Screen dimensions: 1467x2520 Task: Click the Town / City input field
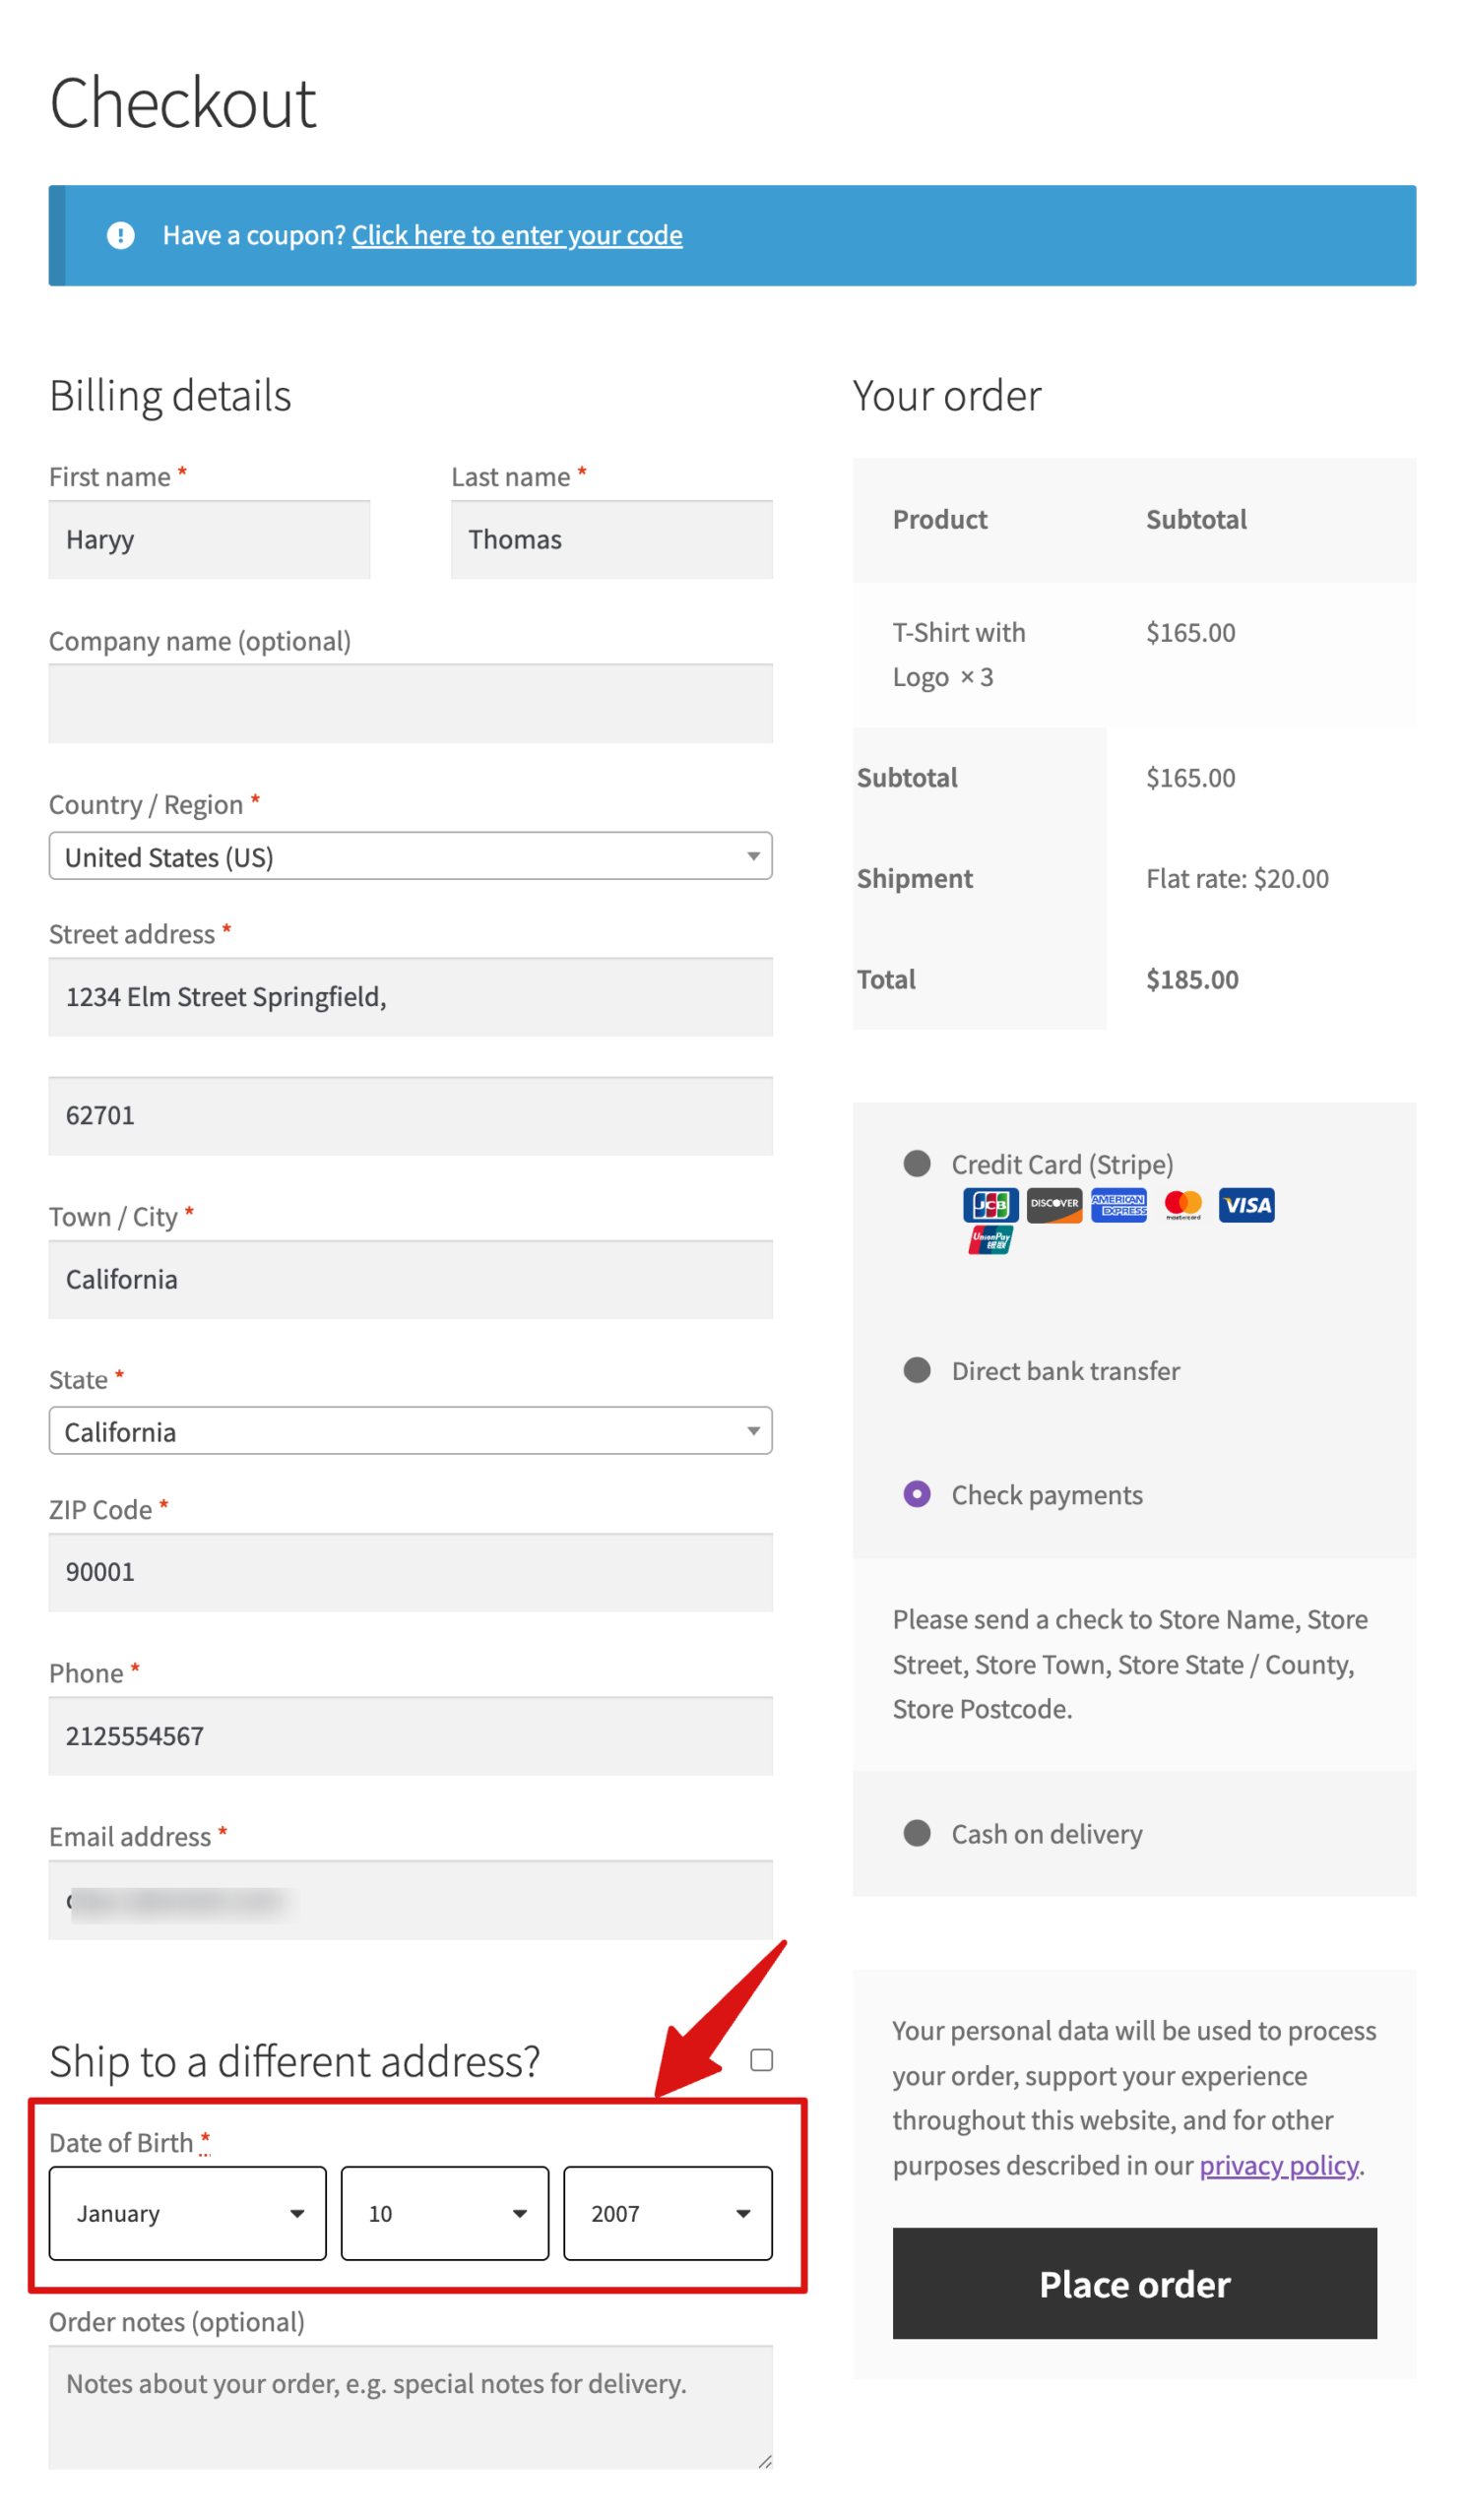[410, 1280]
